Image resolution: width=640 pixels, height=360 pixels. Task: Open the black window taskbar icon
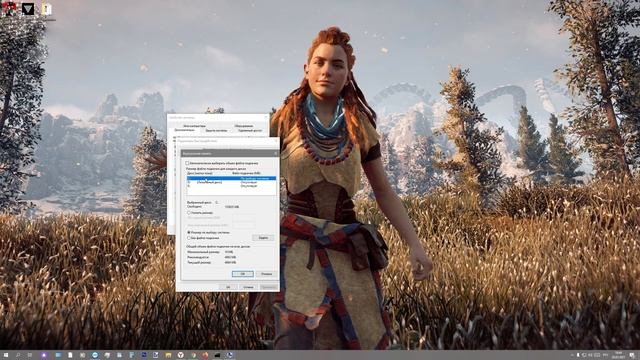[x=217, y=356]
